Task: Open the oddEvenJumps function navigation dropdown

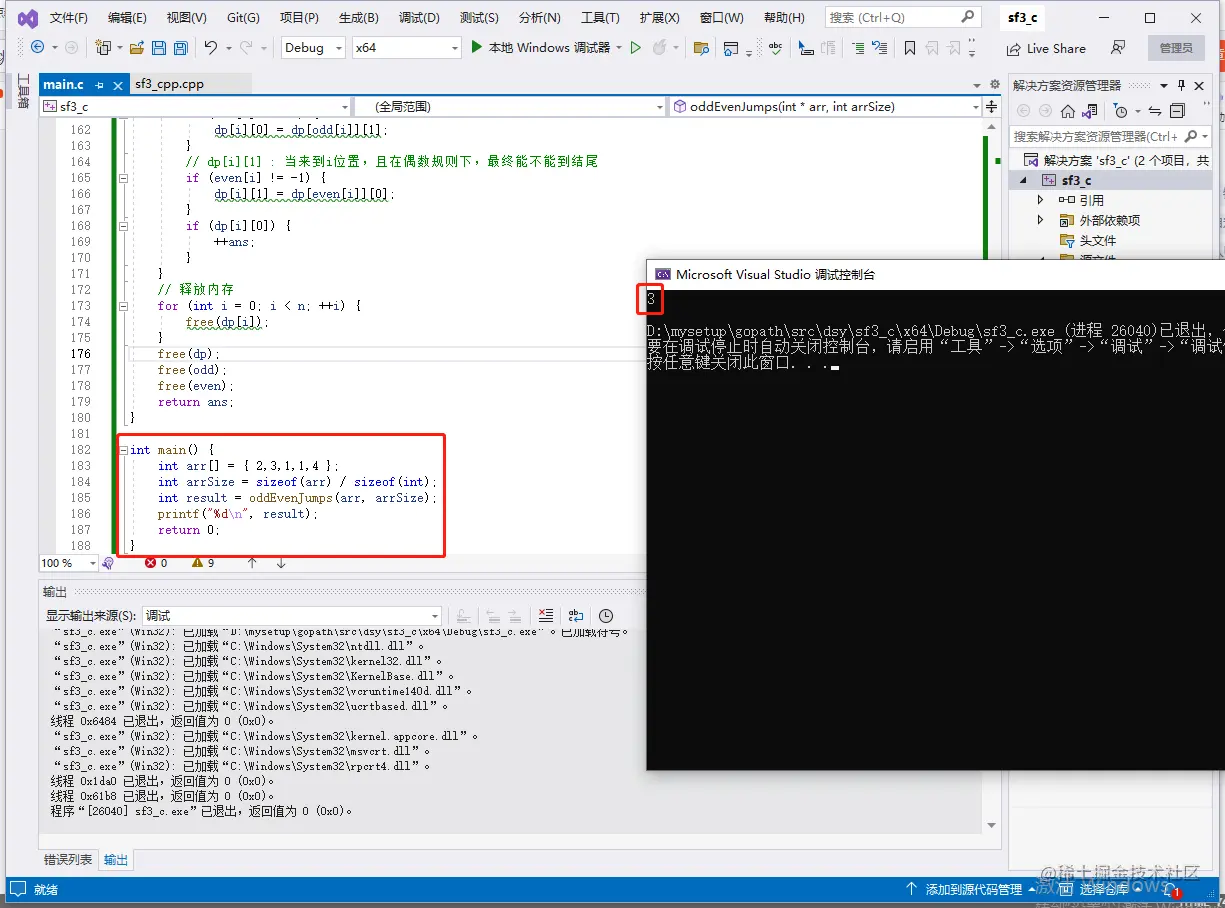Action: click(x=826, y=106)
